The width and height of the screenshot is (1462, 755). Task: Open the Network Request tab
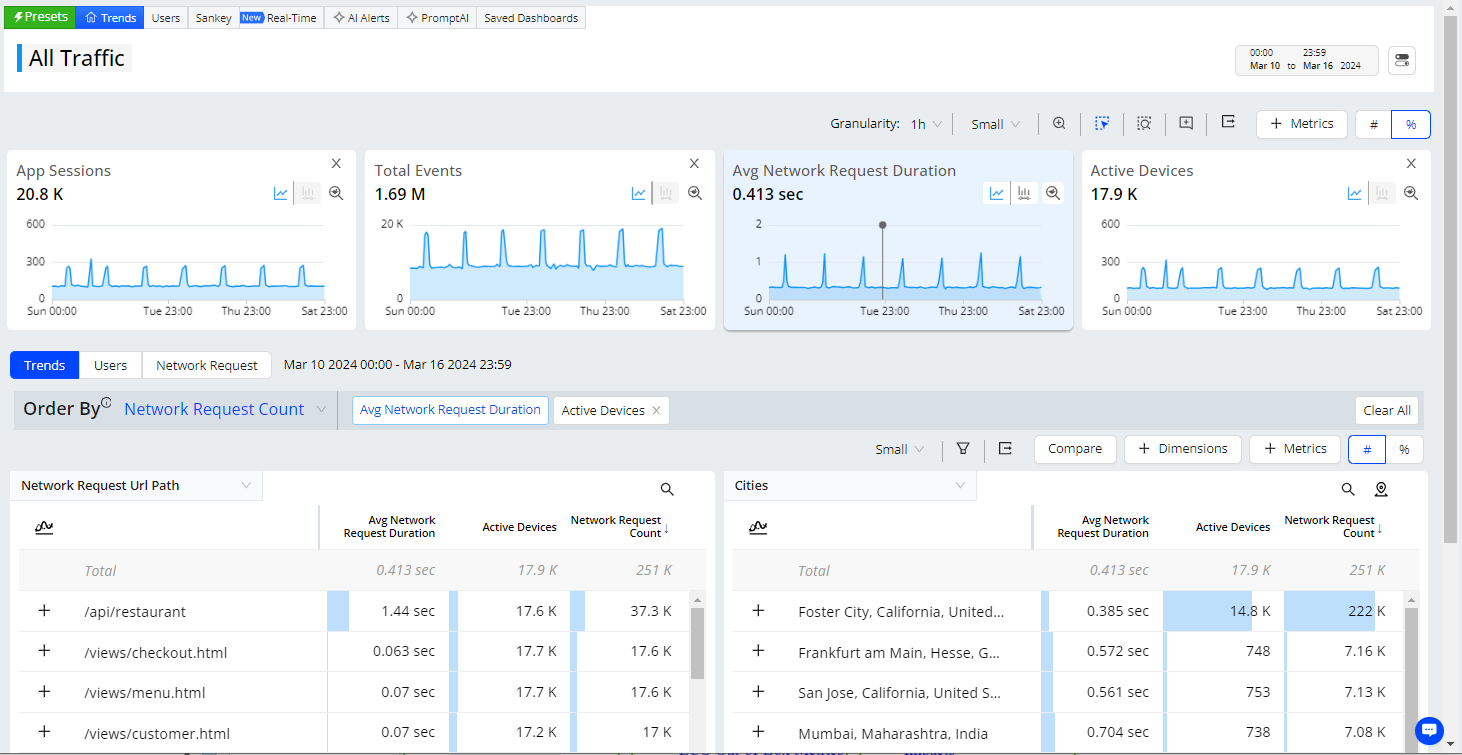pyautogui.click(x=207, y=365)
